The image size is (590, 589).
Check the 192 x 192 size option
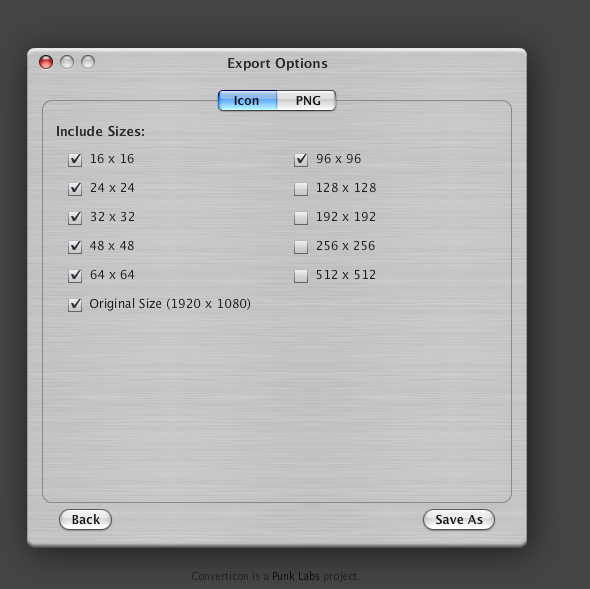301,218
